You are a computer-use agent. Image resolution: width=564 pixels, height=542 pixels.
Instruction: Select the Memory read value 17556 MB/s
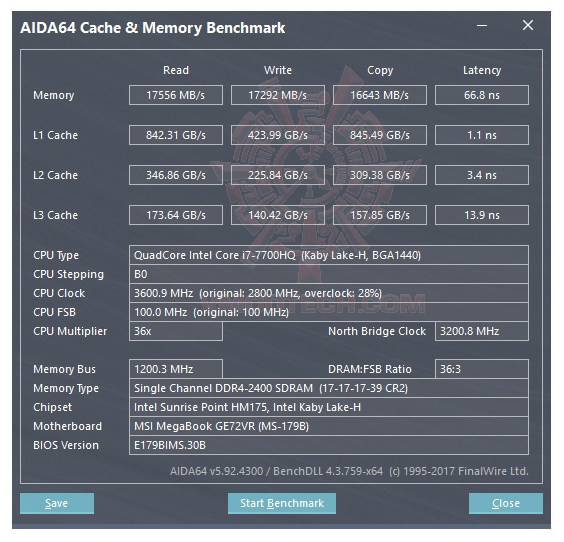tap(176, 95)
